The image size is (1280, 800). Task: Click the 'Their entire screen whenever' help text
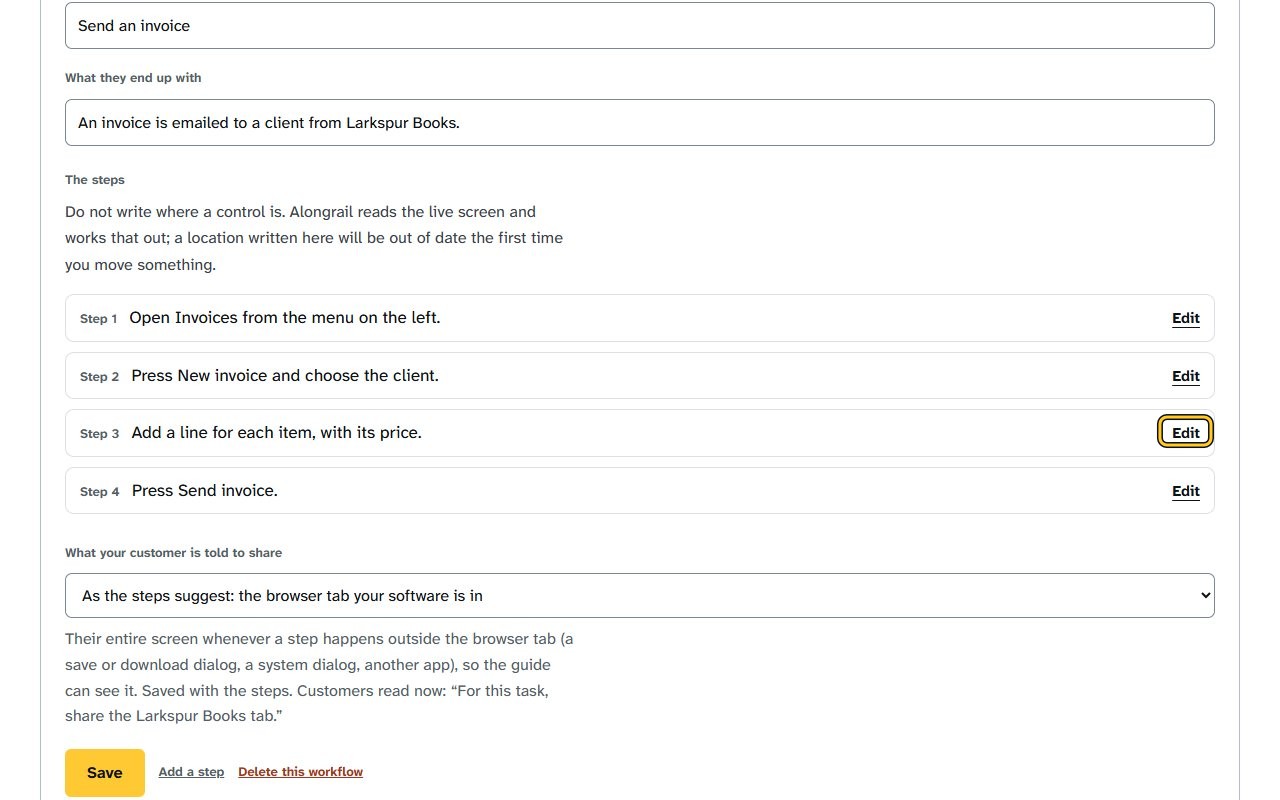(319, 678)
